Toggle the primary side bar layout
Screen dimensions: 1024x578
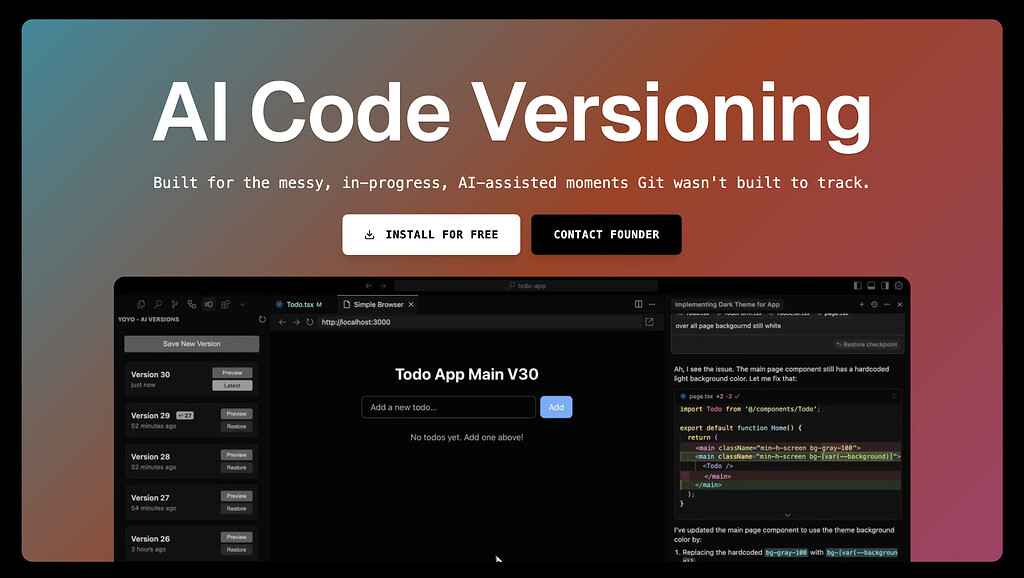pos(857,285)
